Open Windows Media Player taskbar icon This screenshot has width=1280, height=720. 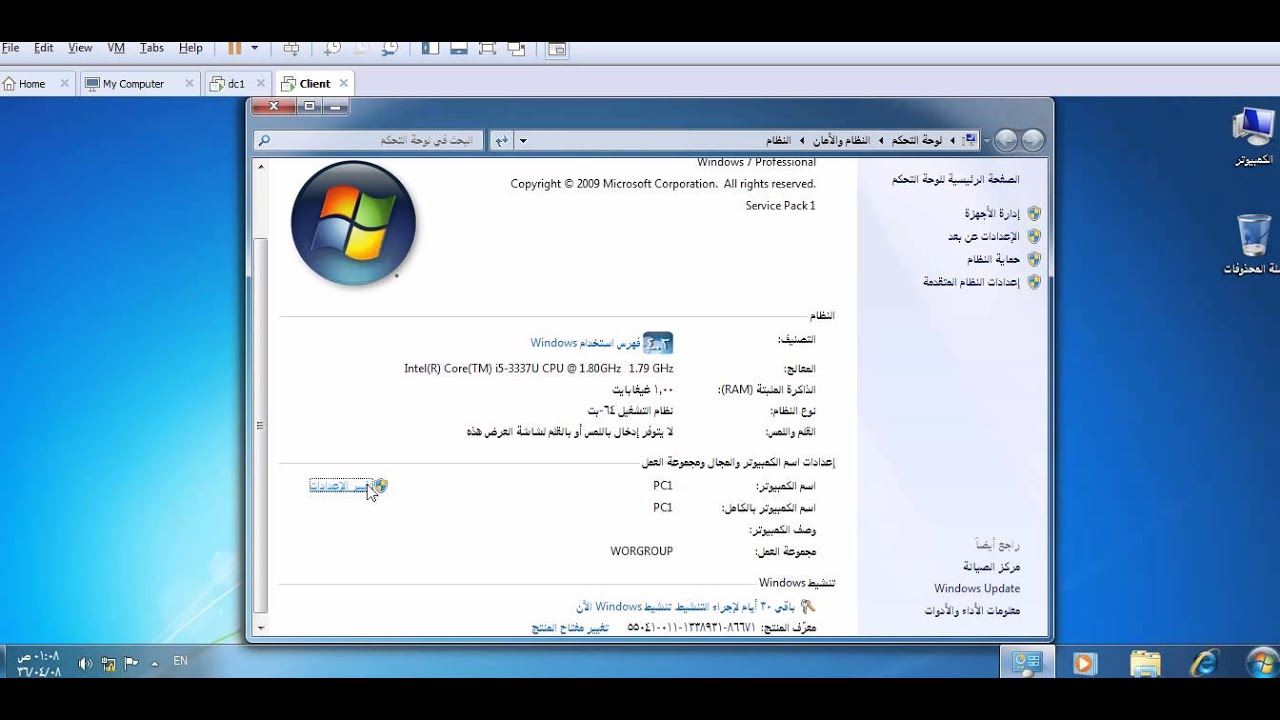(x=1084, y=663)
